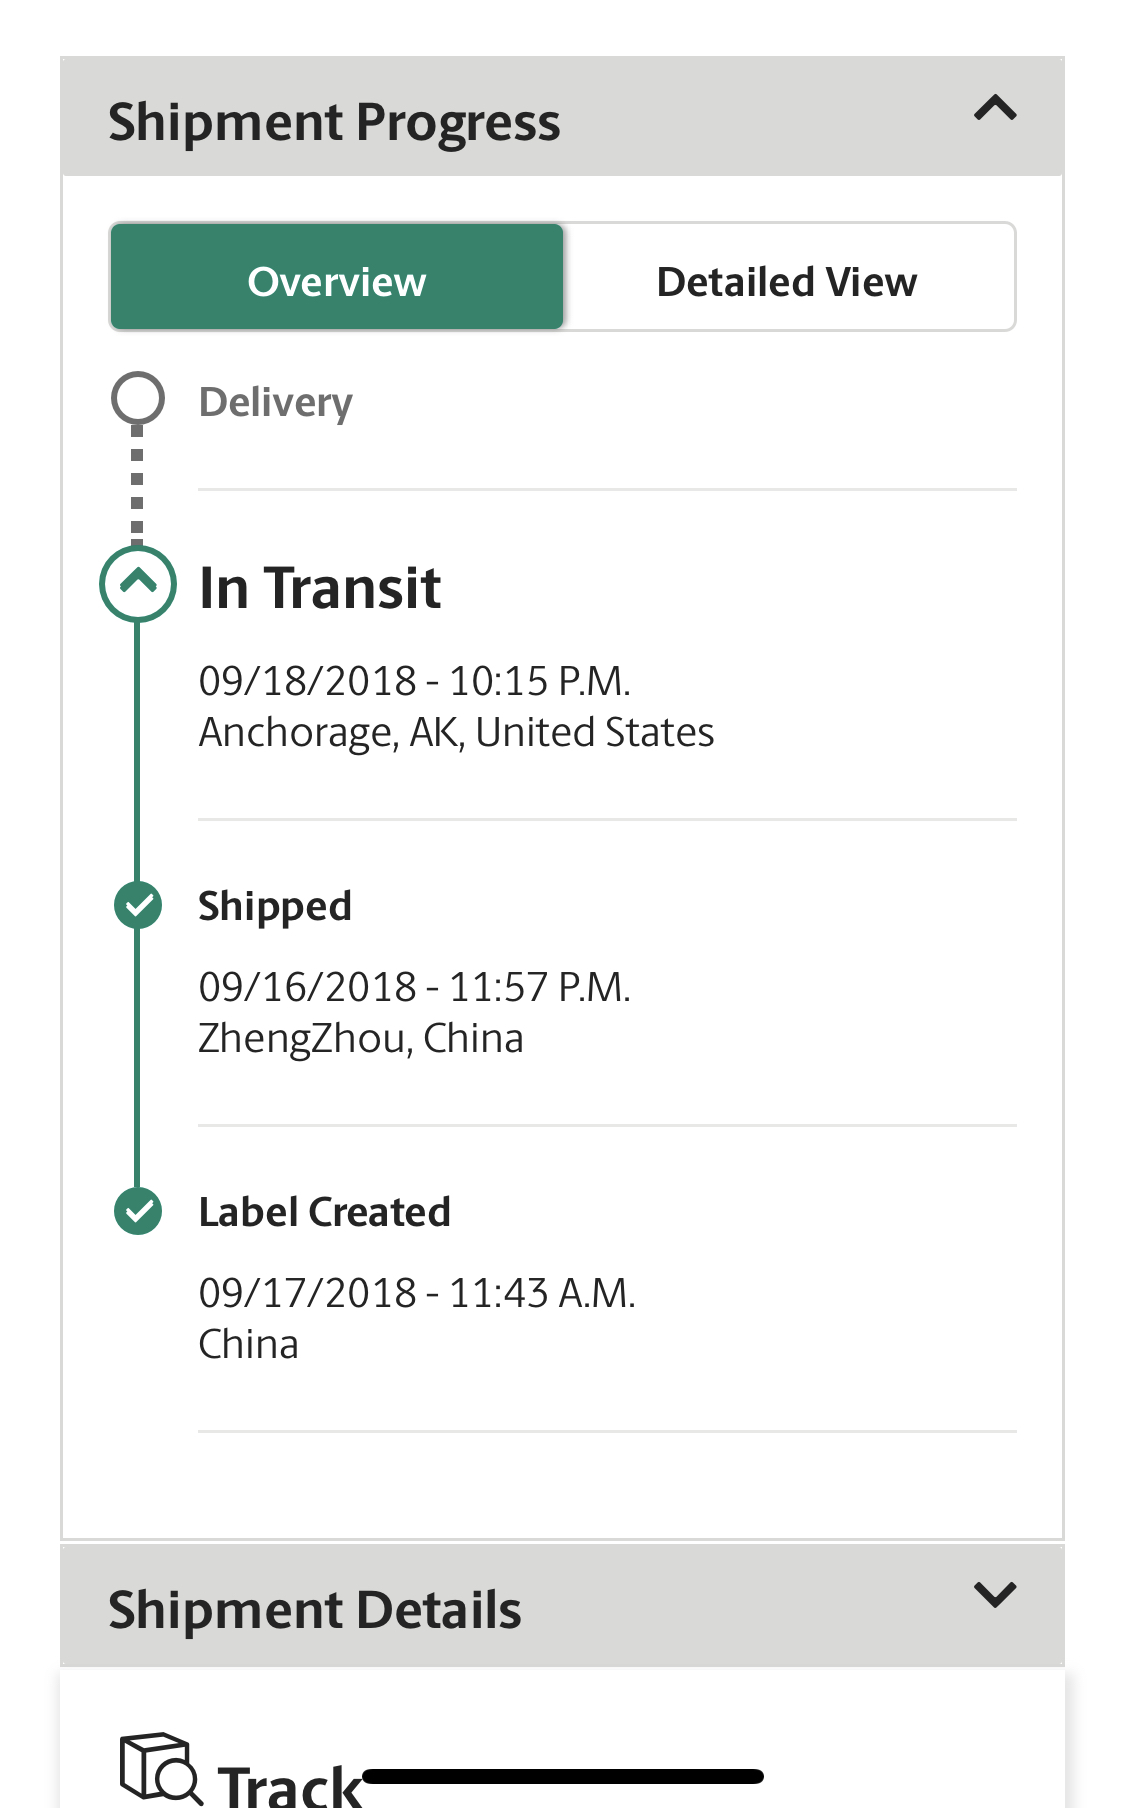Viewport: 1125px width, 1808px height.
Task: Tap the Shipment Details header title
Action: click(315, 1610)
